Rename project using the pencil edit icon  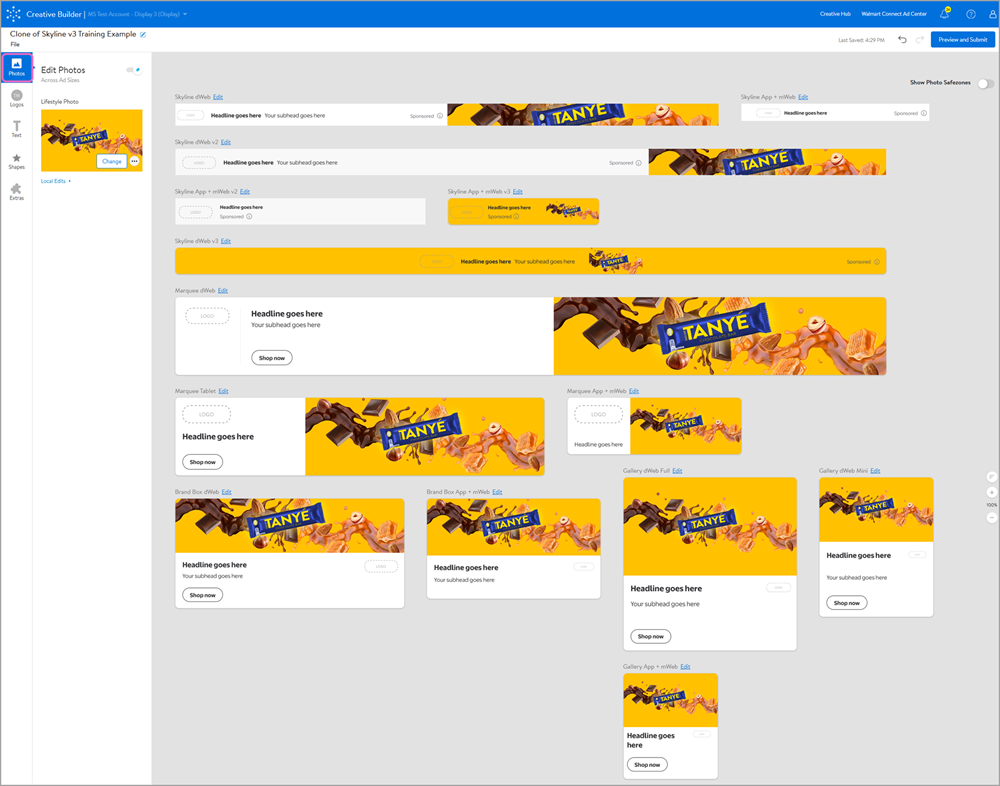click(x=143, y=34)
